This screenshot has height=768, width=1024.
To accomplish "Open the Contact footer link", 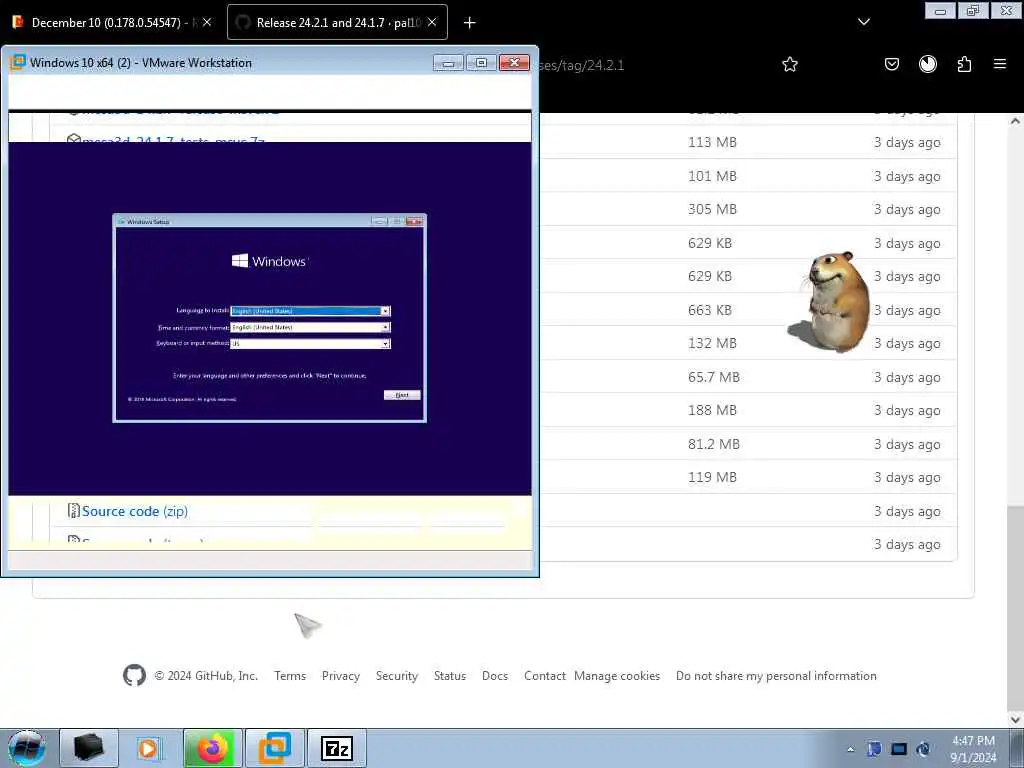I will (545, 676).
